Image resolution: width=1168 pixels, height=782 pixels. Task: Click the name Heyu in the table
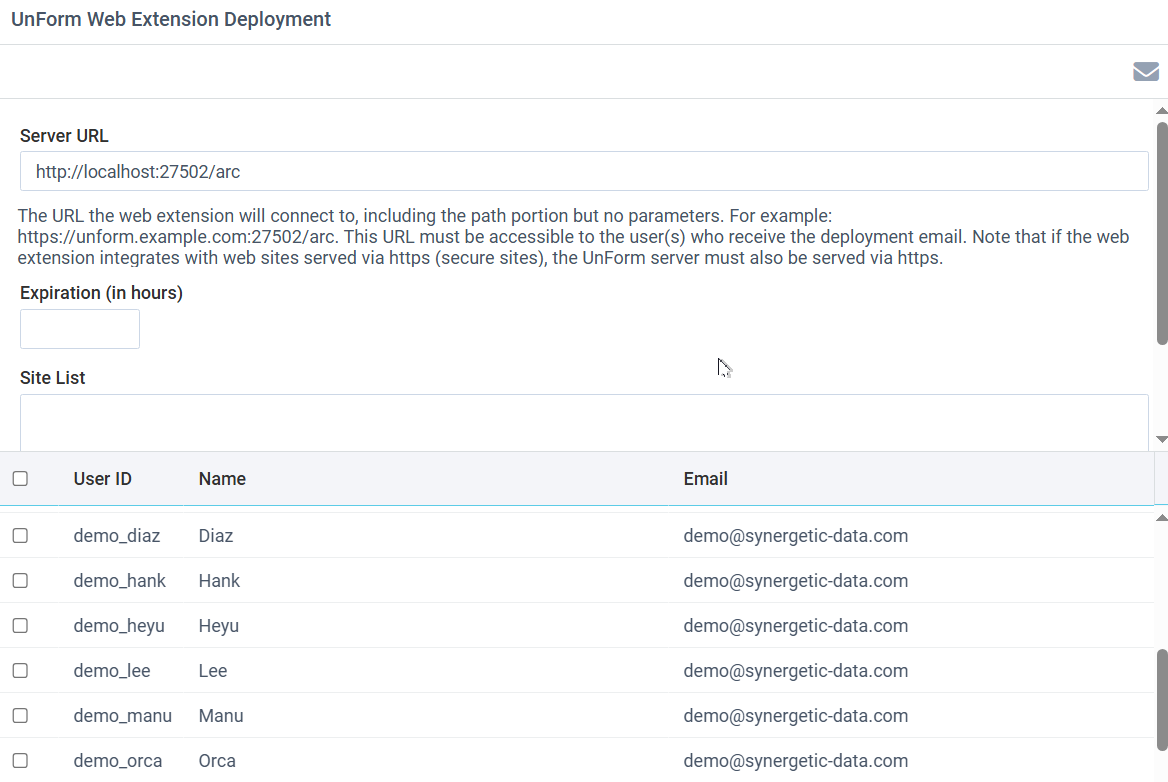pyautogui.click(x=218, y=626)
